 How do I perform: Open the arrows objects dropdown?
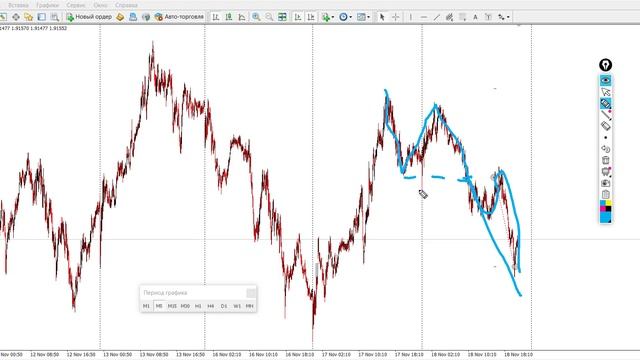click(x=504, y=17)
